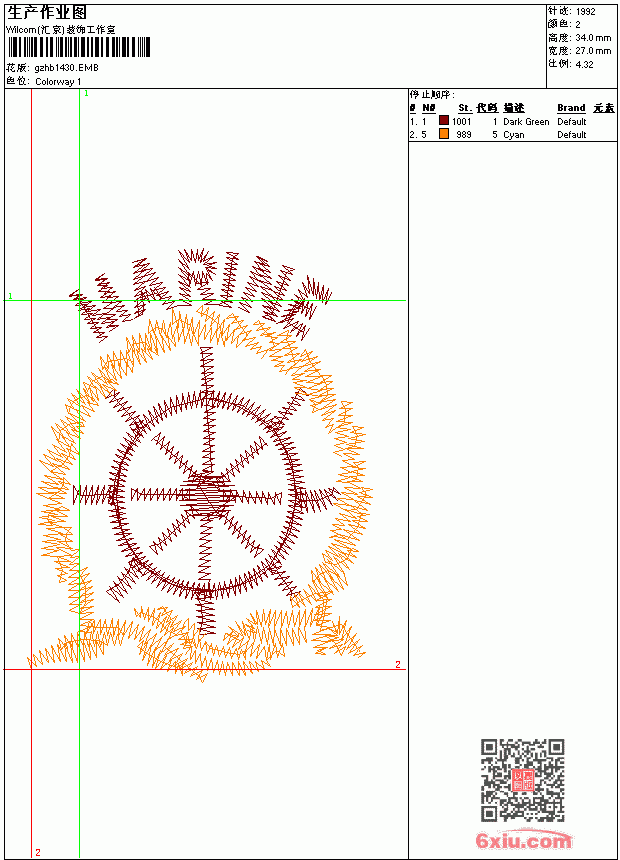Select the dark red 1001 color swatch
Image resolution: width=620 pixels, height=860 pixels.
click(444, 121)
